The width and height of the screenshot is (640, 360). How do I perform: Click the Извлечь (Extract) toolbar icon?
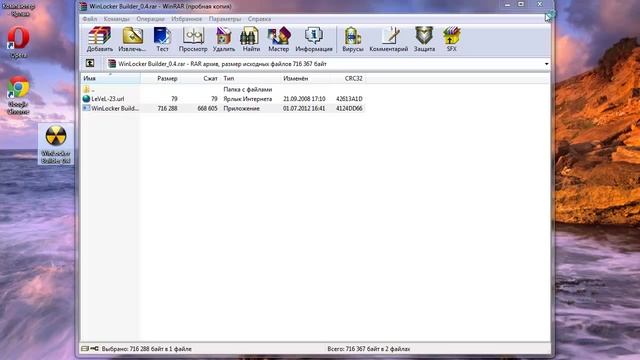click(x=132, y=39)
